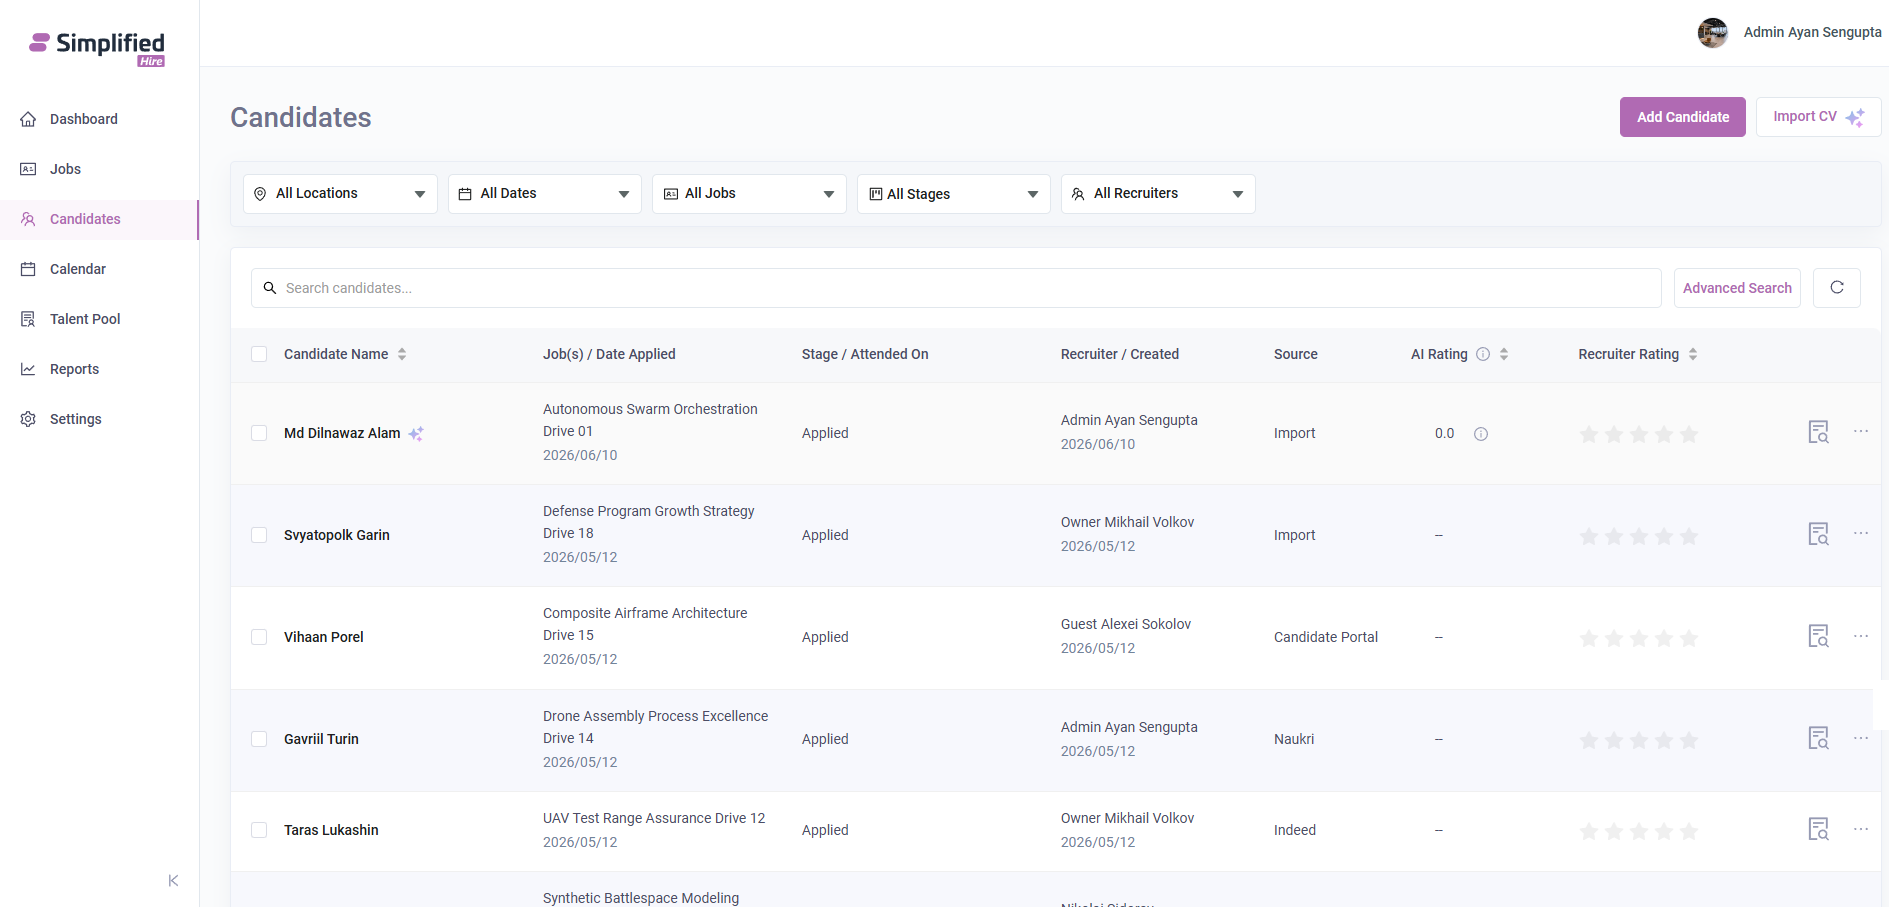Open Md Dilnawaz Alam candidate profile
Image resolution: width=1889 pixels, height=907 pixels.
click(x=342, y=433)
